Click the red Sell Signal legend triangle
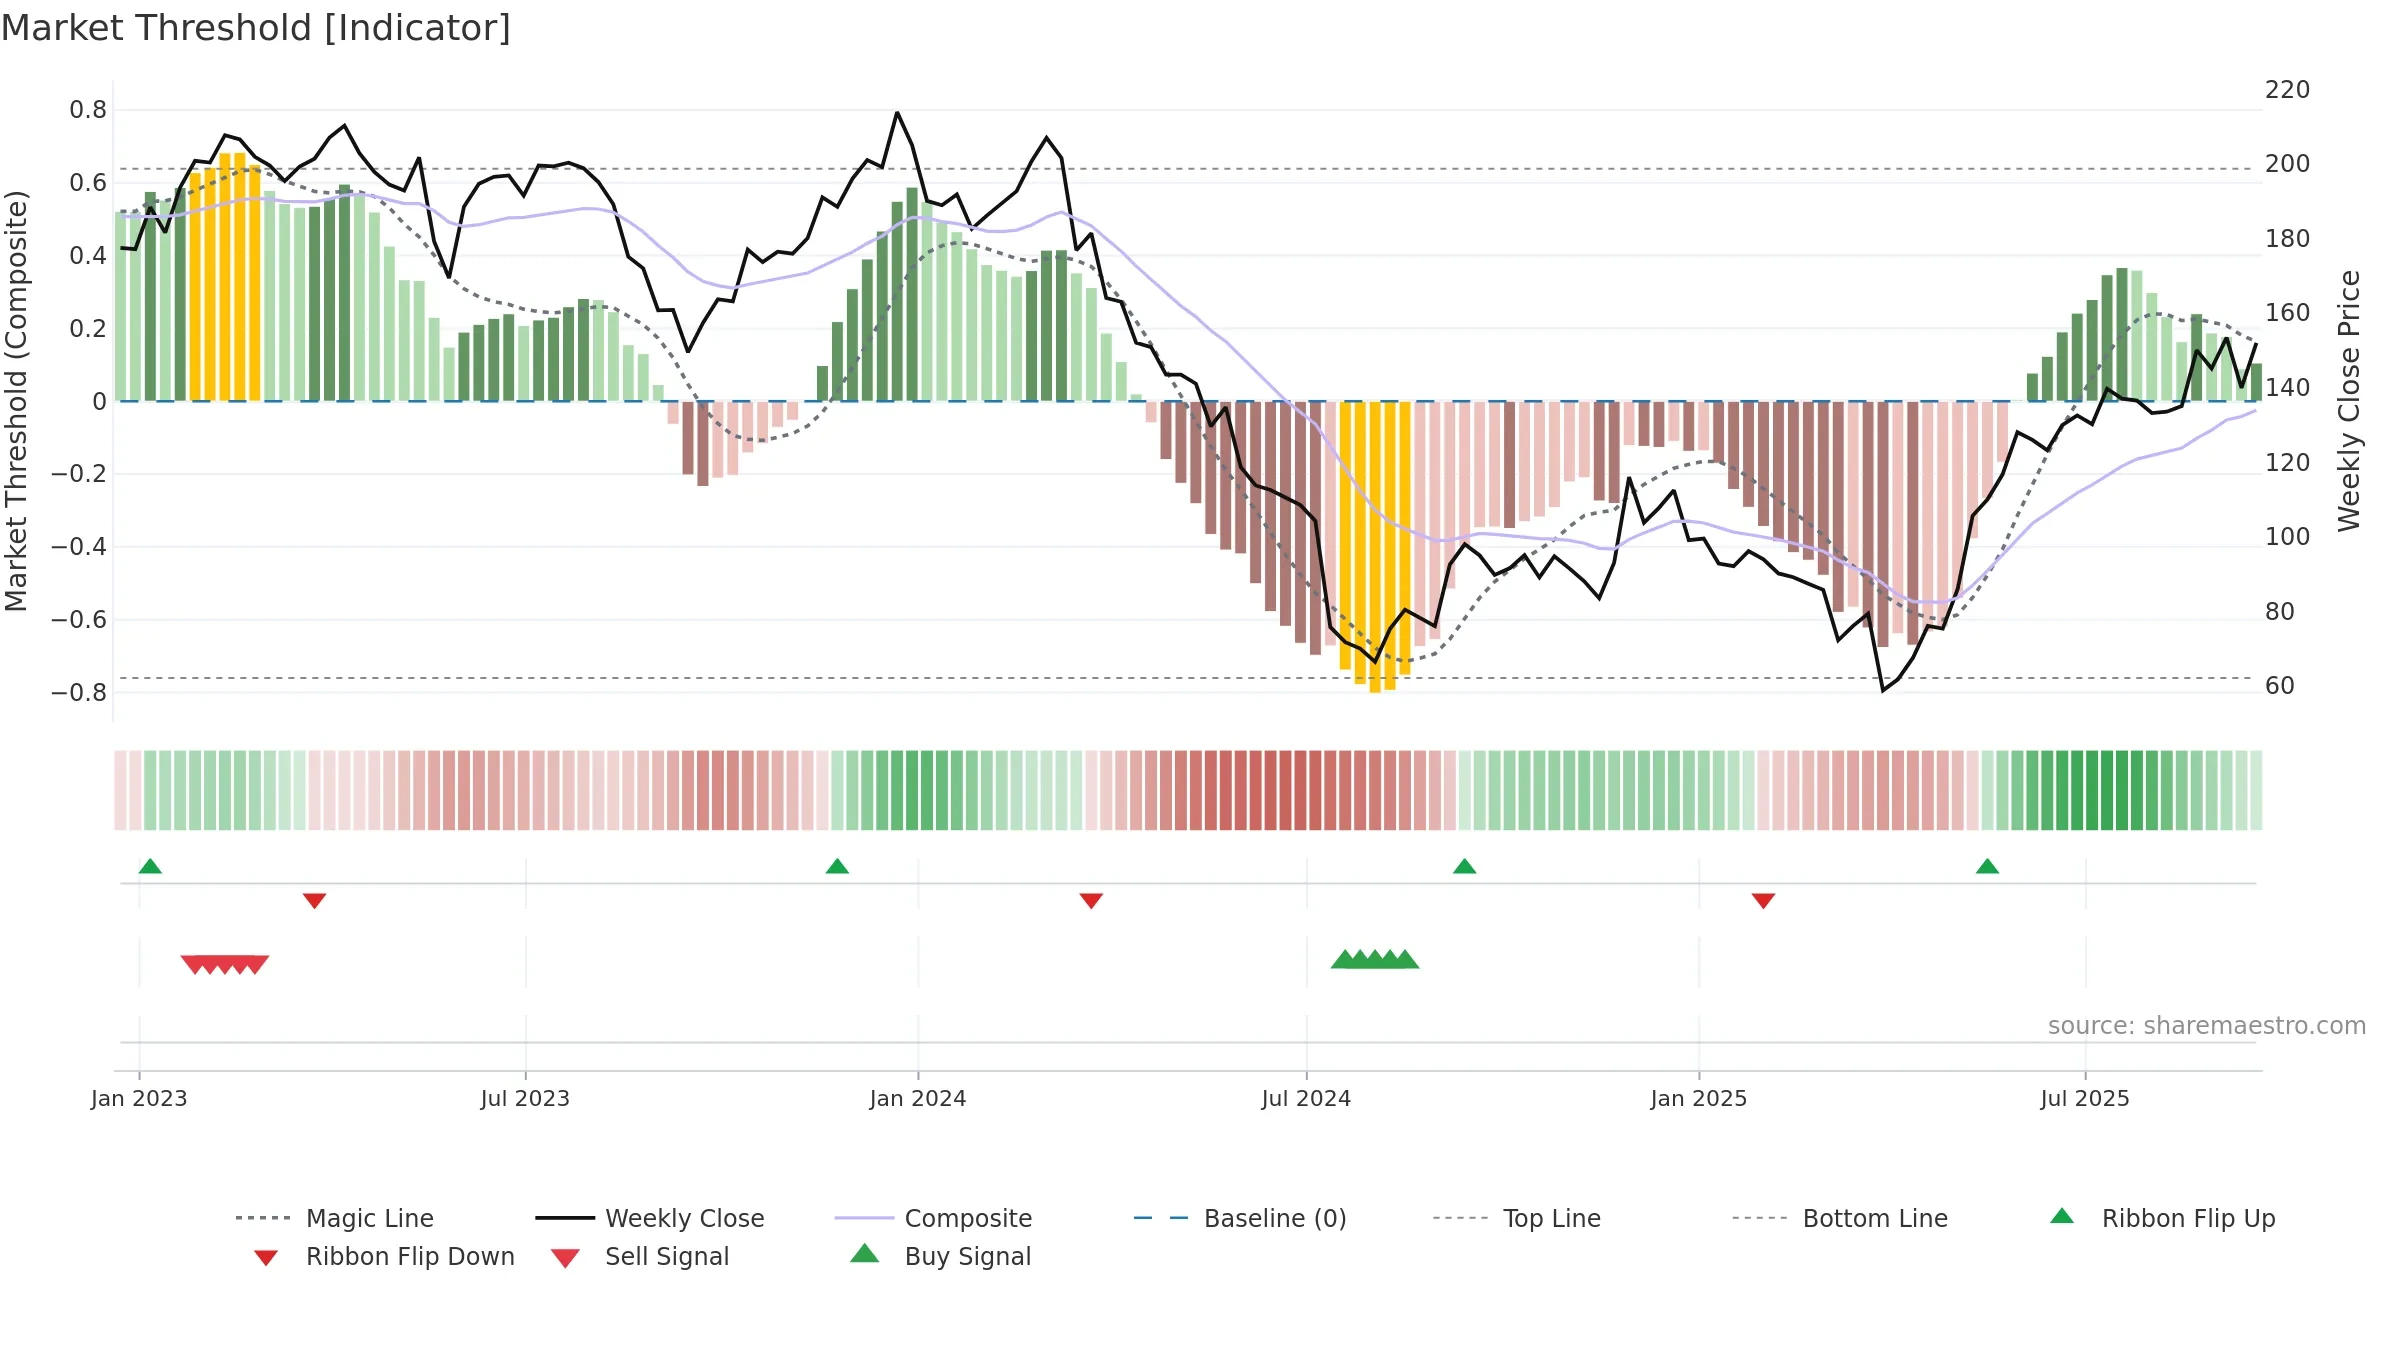Viewport: 2400px width, 1350px height. pos(565,1258)
